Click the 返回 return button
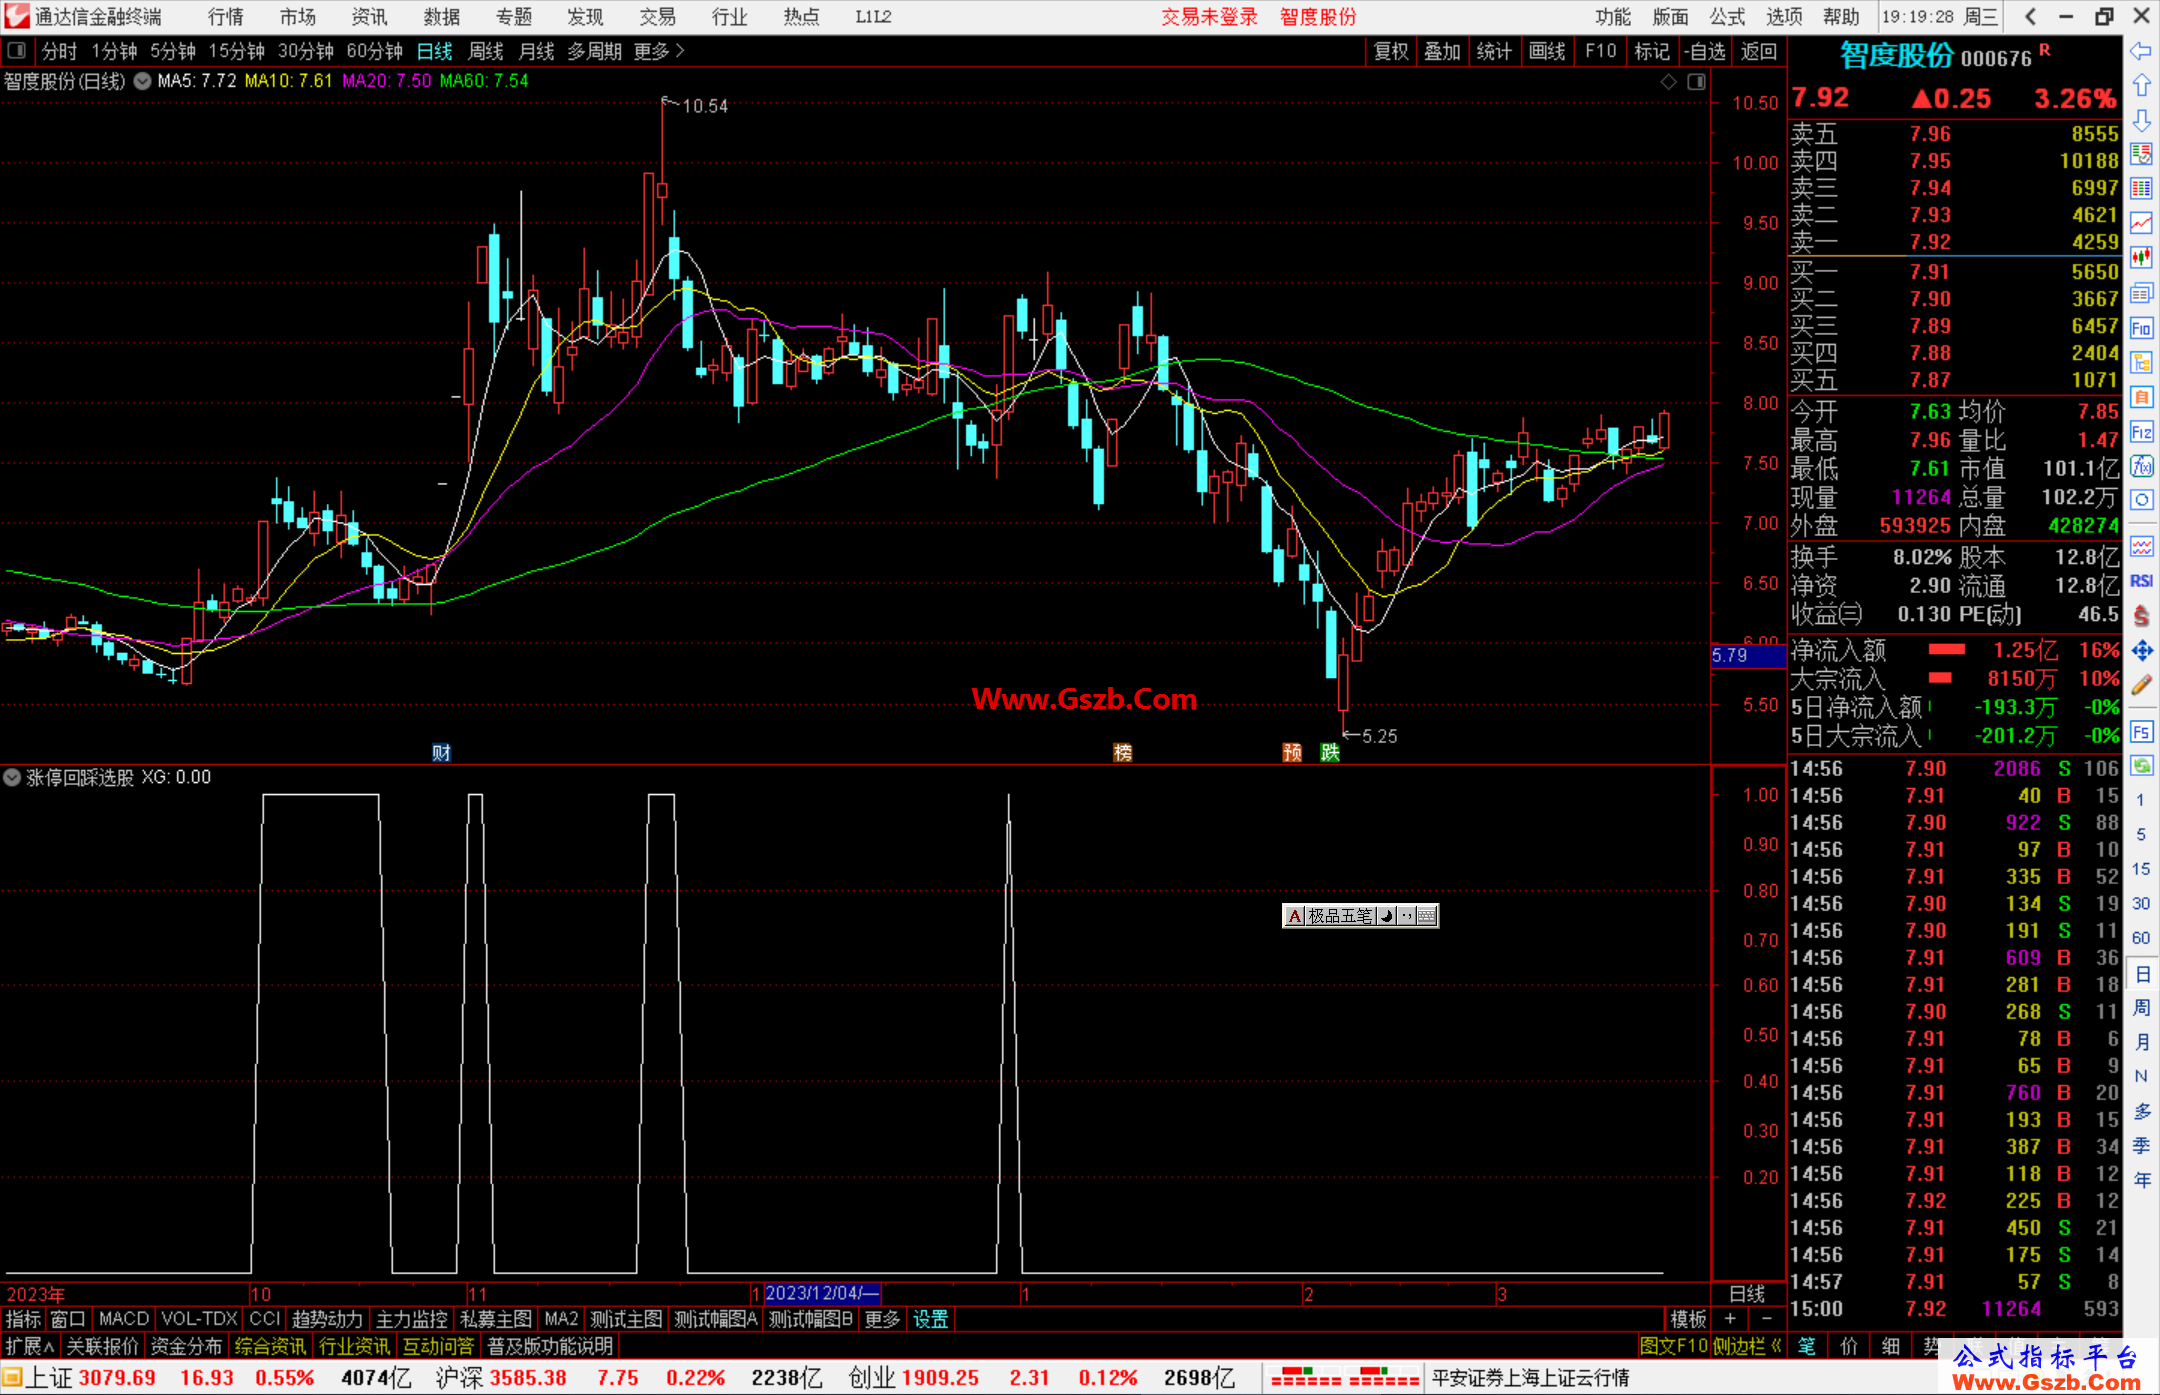 pos(1758,51)
